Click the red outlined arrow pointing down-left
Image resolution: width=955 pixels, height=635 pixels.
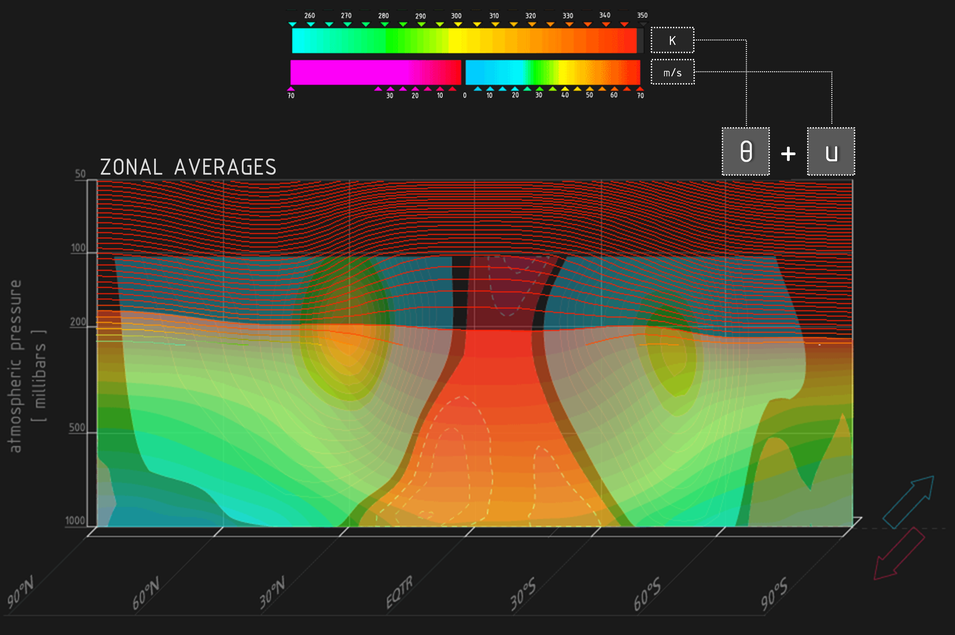pyautogui.click(x=898, y=554)
